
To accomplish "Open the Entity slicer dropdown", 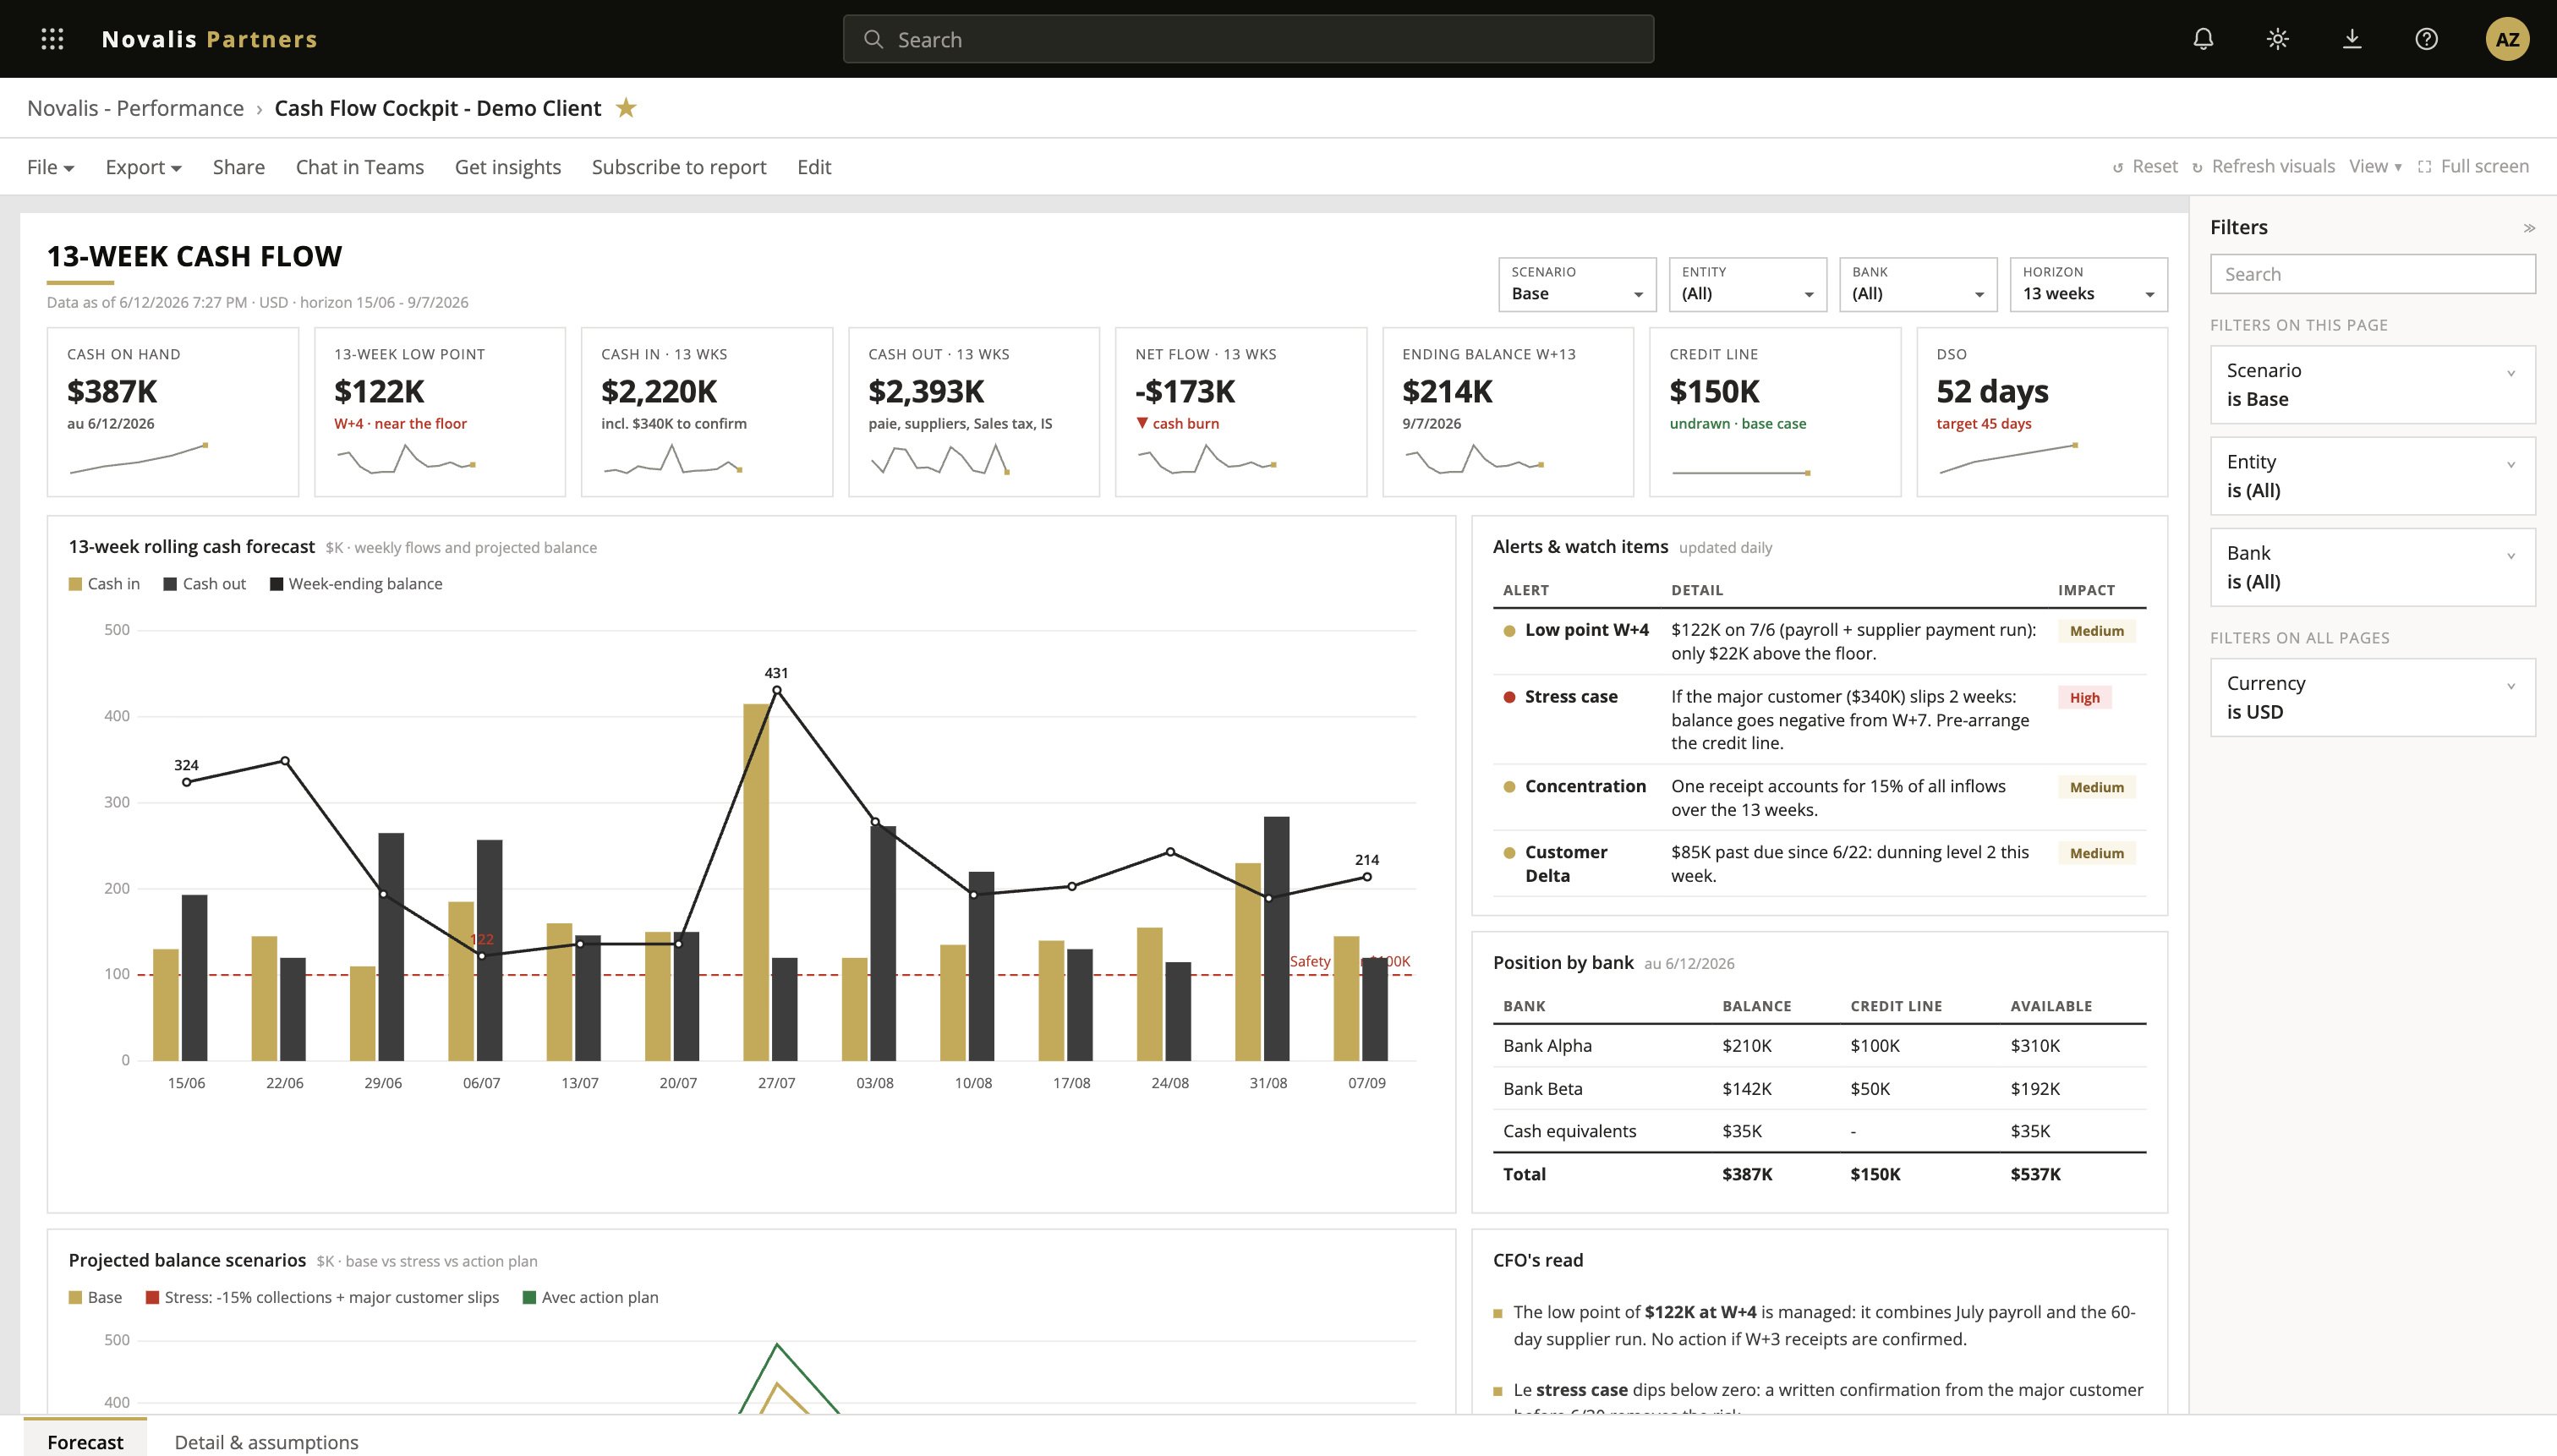I will click(x=1747, y=284).
